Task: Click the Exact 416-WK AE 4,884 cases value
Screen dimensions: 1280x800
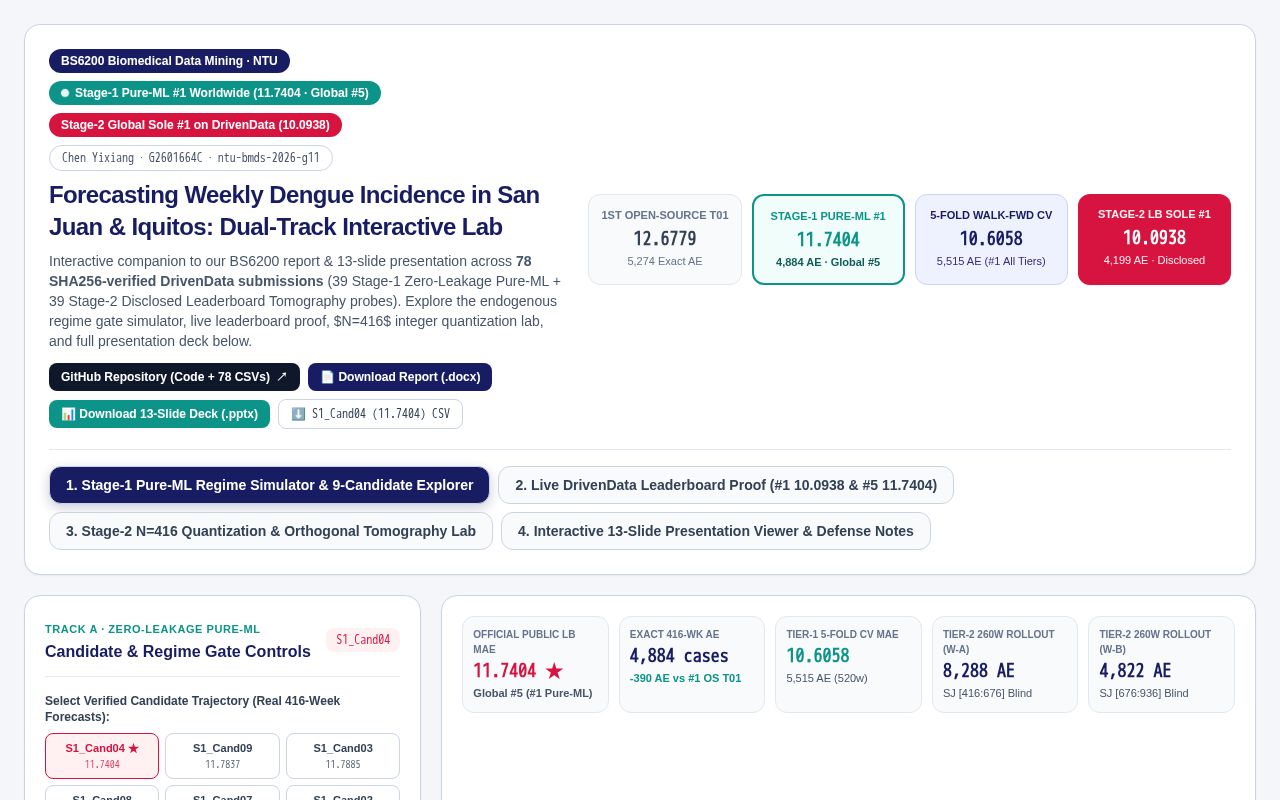Action: (x=679, y=656)
